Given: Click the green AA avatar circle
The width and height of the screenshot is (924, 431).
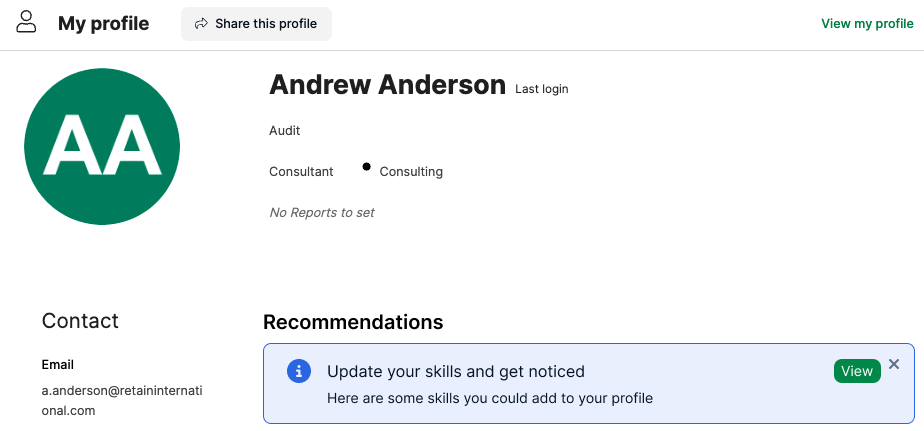Looking at the screenshot, I should (102, 146).
